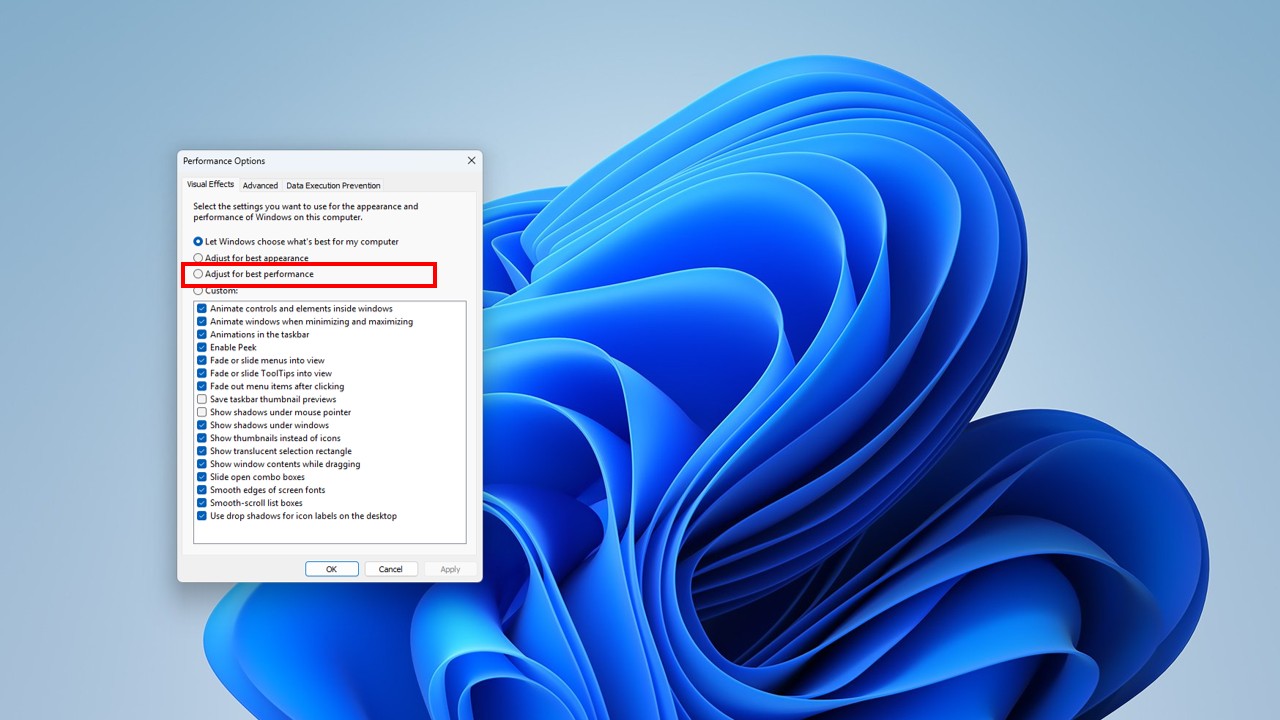This screenshot has height=720, width=1280.
Task: Check Show shadows under mouse pointer
Action: tap(202, 413)
